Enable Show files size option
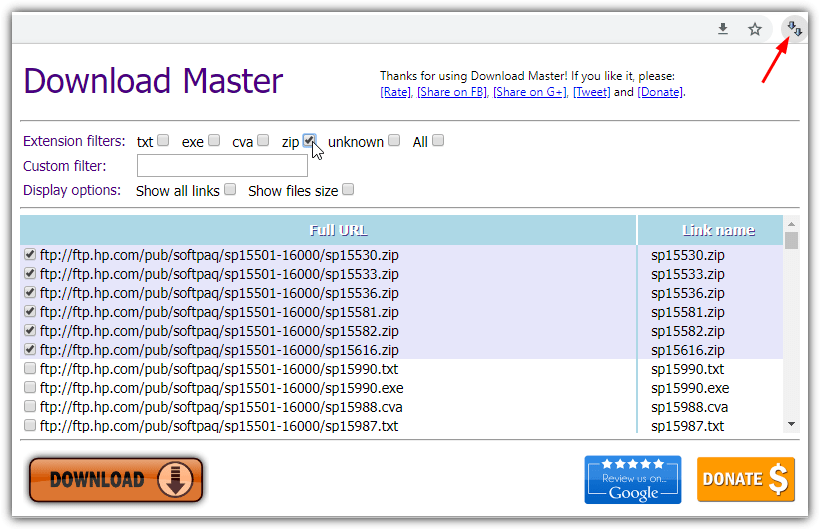The height and width of the screenshot is (529, 820). pos(348,190)
